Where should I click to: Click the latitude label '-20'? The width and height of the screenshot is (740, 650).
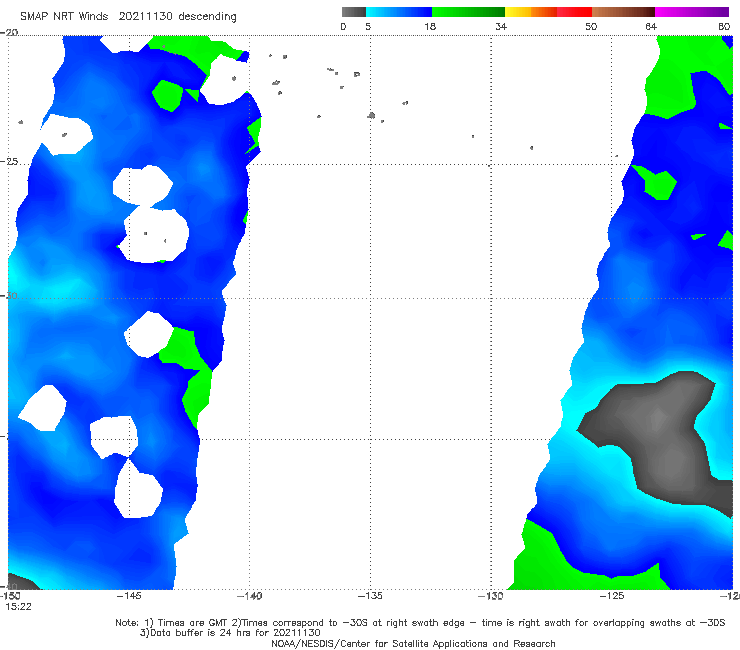pyautogui.click(x=9, y=32)
